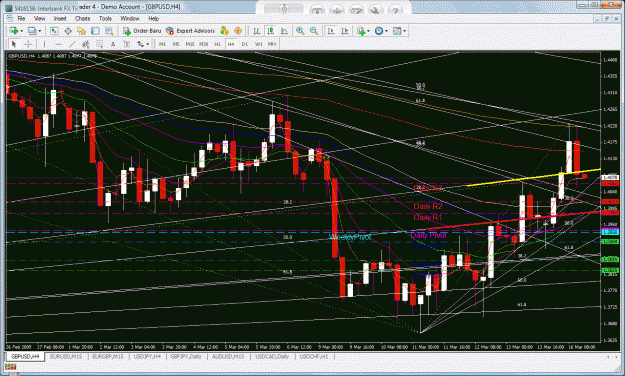
Task: Zoom out of the chart
Action: [x=314, y=31]
